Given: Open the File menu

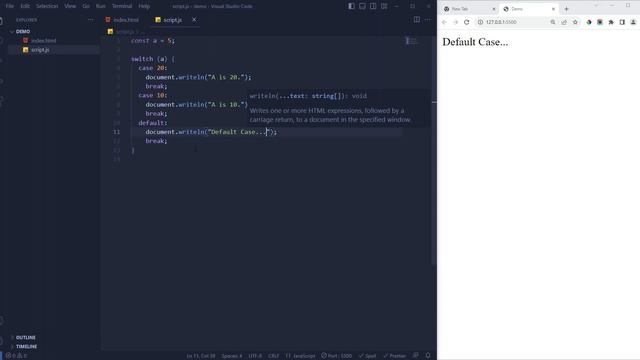Looking at the screenshot, I should click(10, 6).
